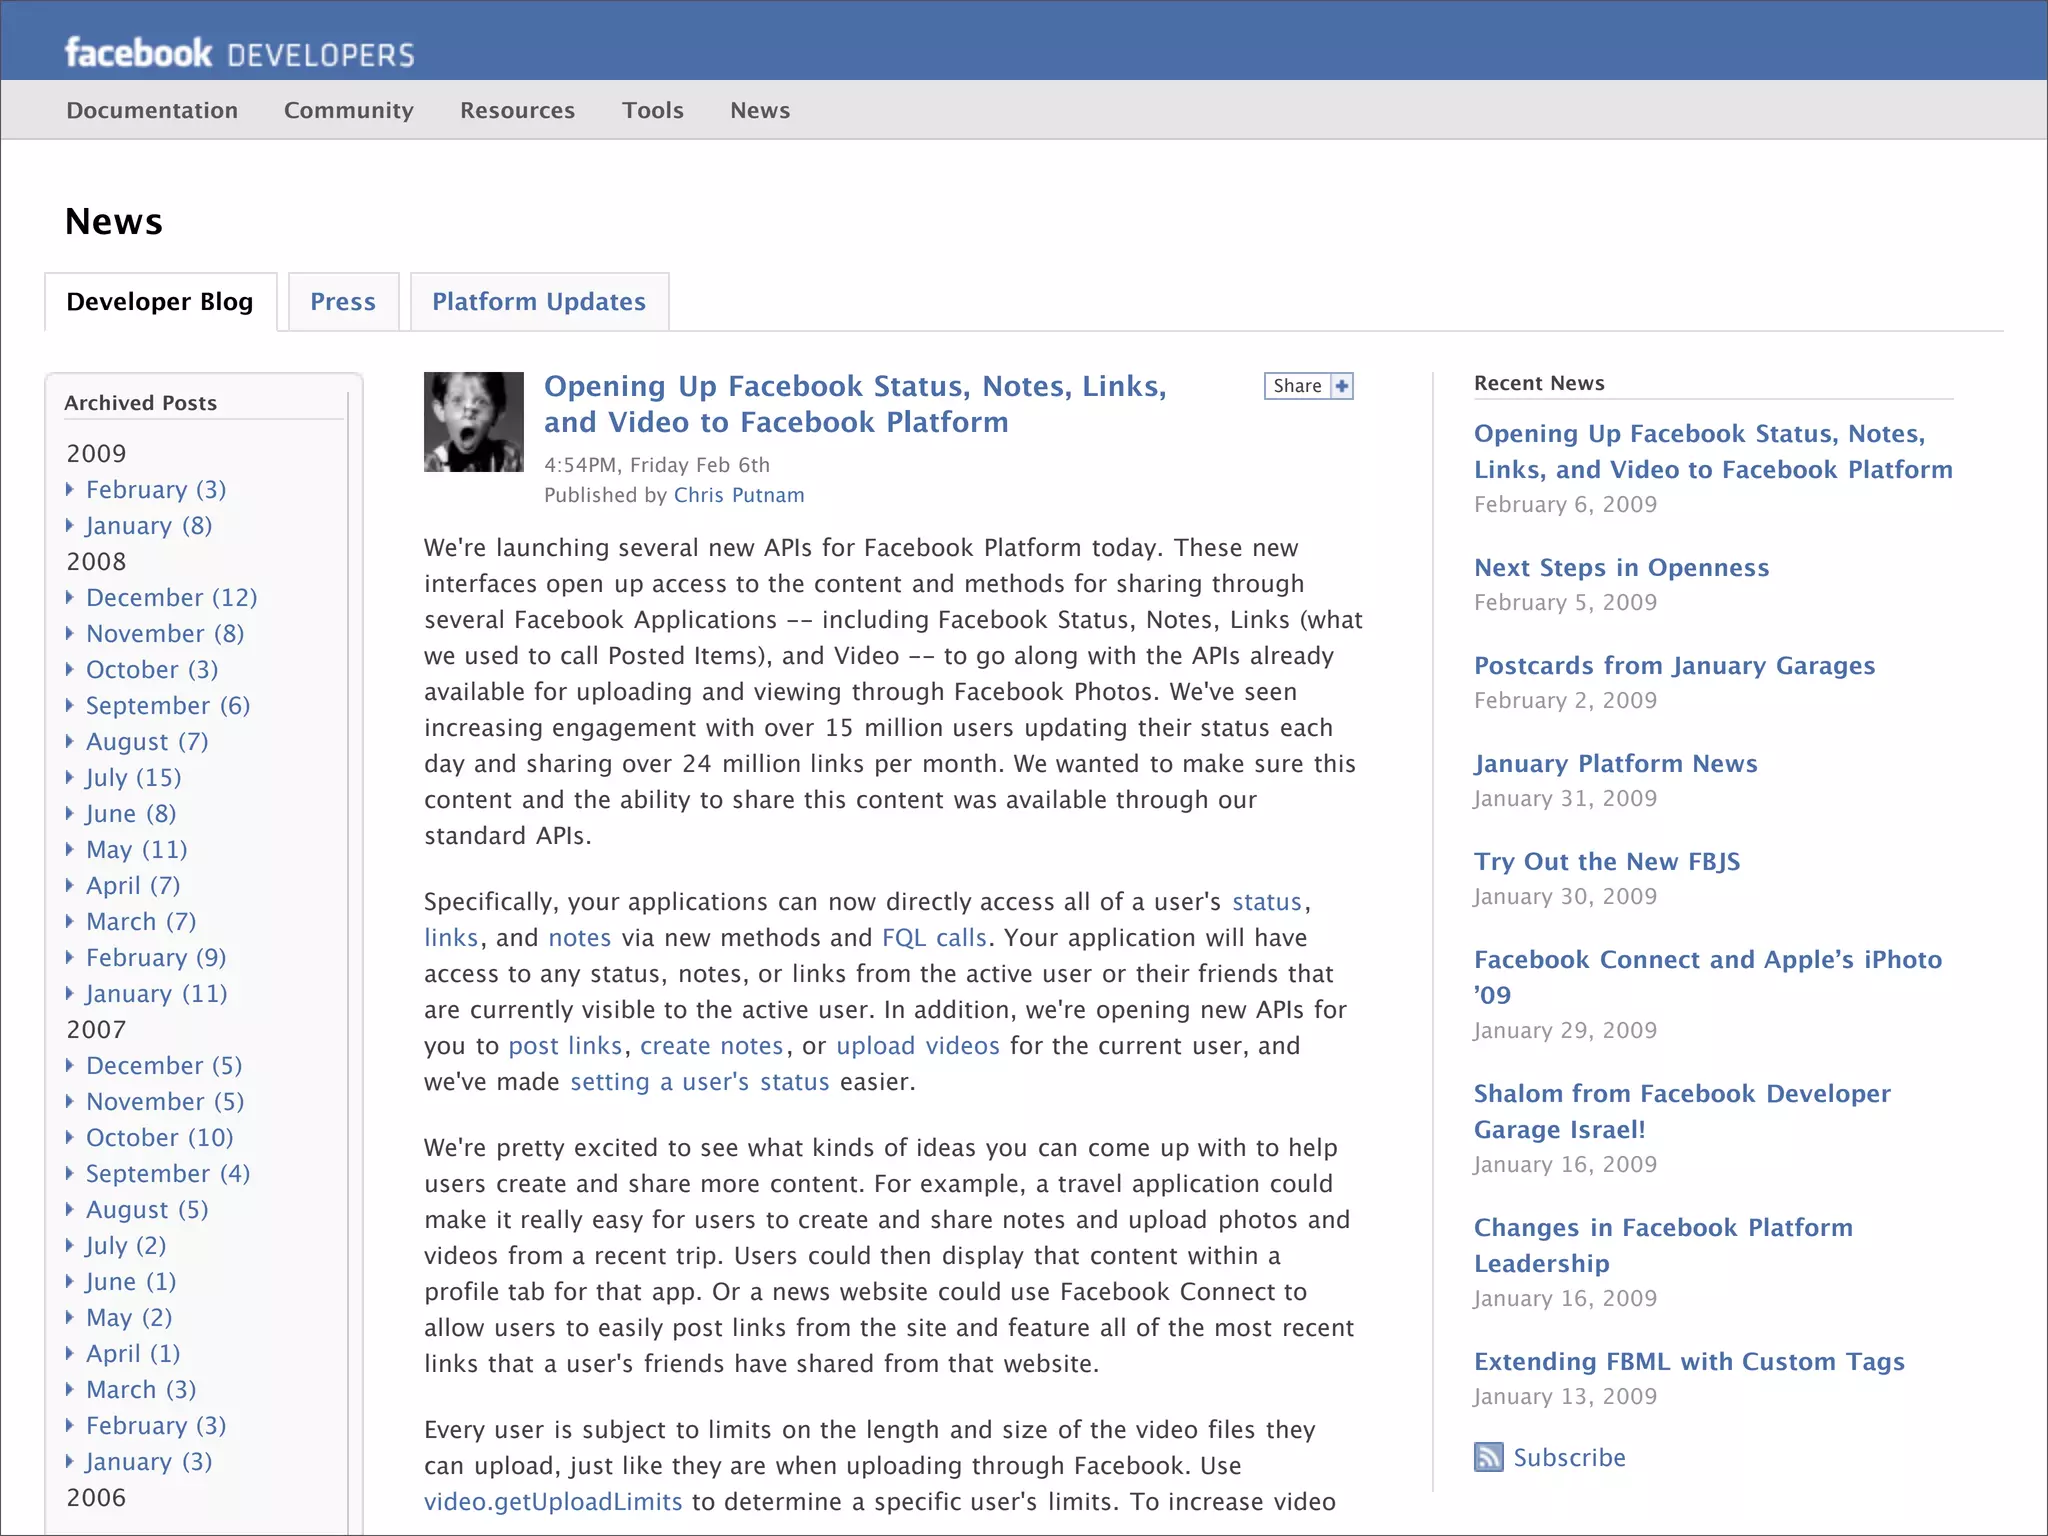This screenshot has width=2048, height=1536.
Task: Open the author's profile photo thumbnail
Action: click(474, 422)
